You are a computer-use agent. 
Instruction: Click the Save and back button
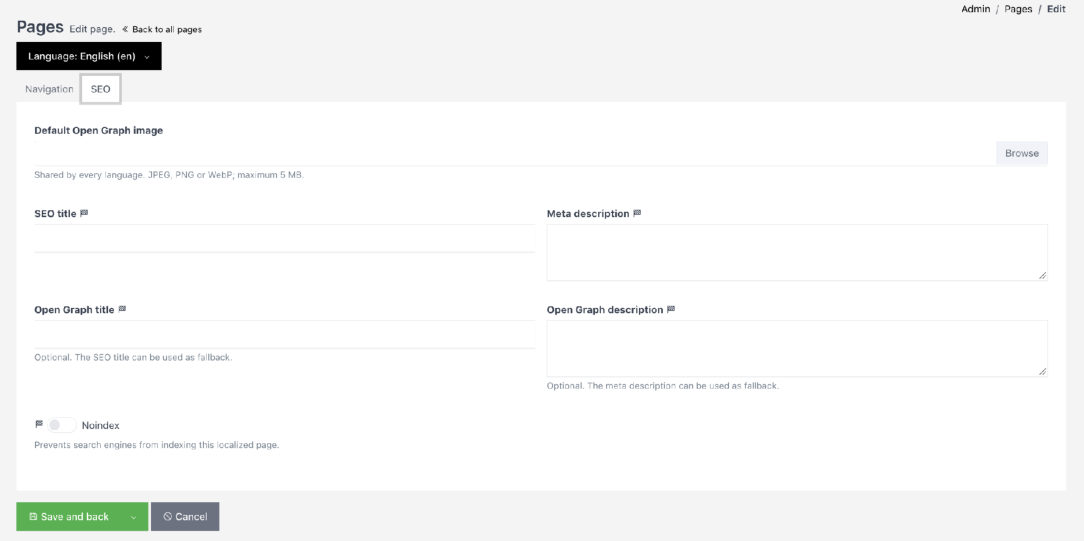pyautogui.click(x=69, y=517)
